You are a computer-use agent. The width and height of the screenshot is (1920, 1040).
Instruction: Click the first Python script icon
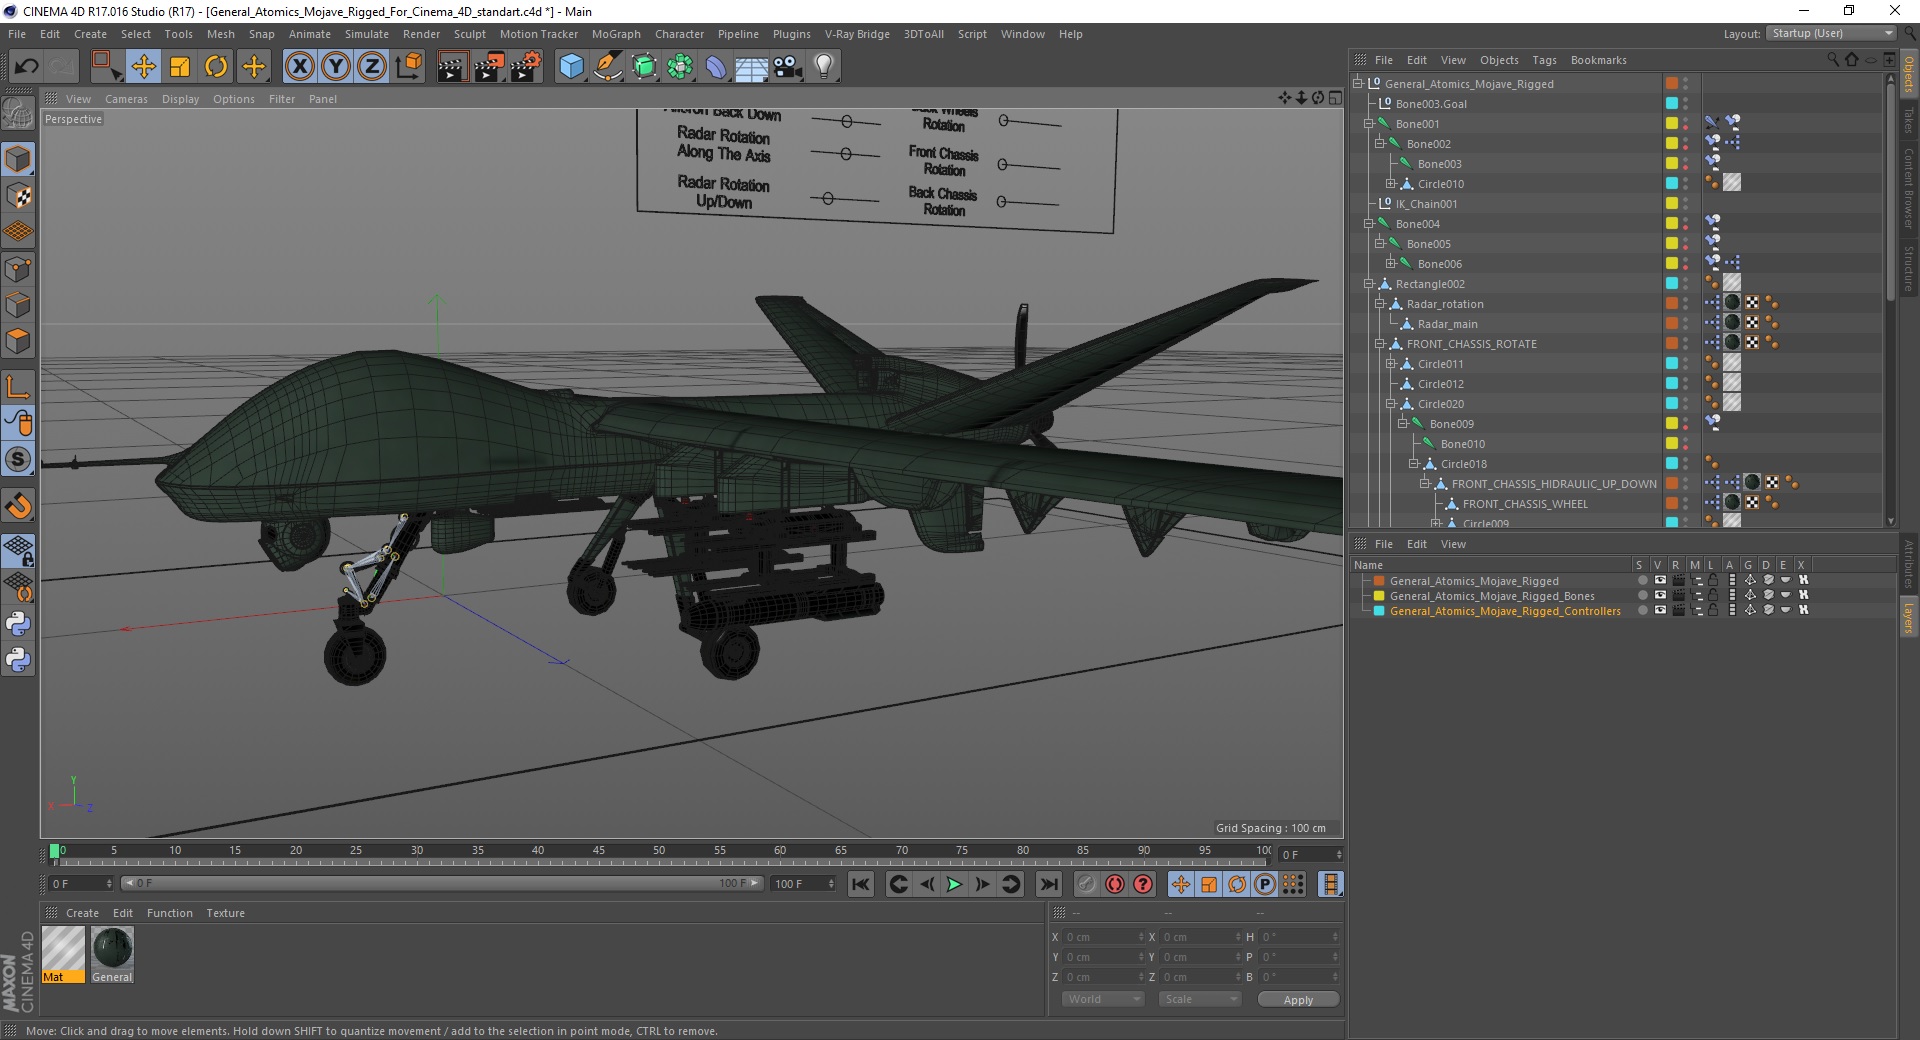(x=18, y=624)
